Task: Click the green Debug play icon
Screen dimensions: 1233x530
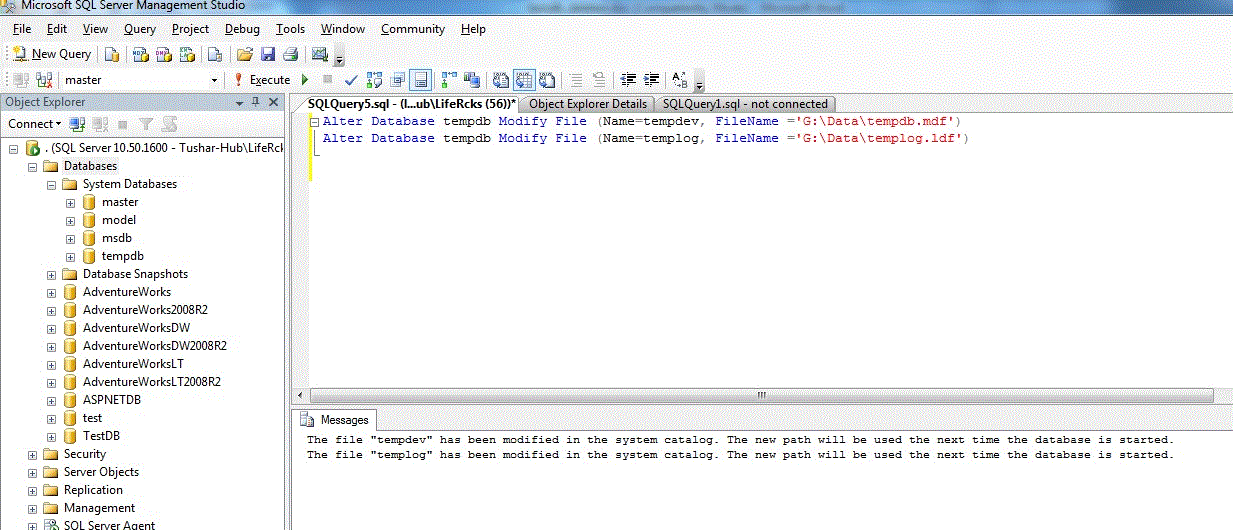Action: (x=304, y=80)
